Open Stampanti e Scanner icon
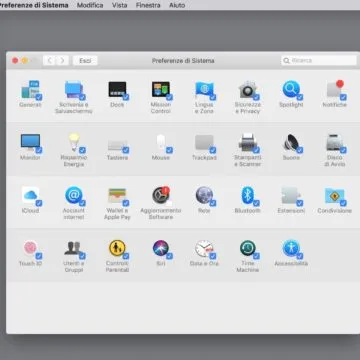Viewport: 360px width, 360px height. (248, 142)
